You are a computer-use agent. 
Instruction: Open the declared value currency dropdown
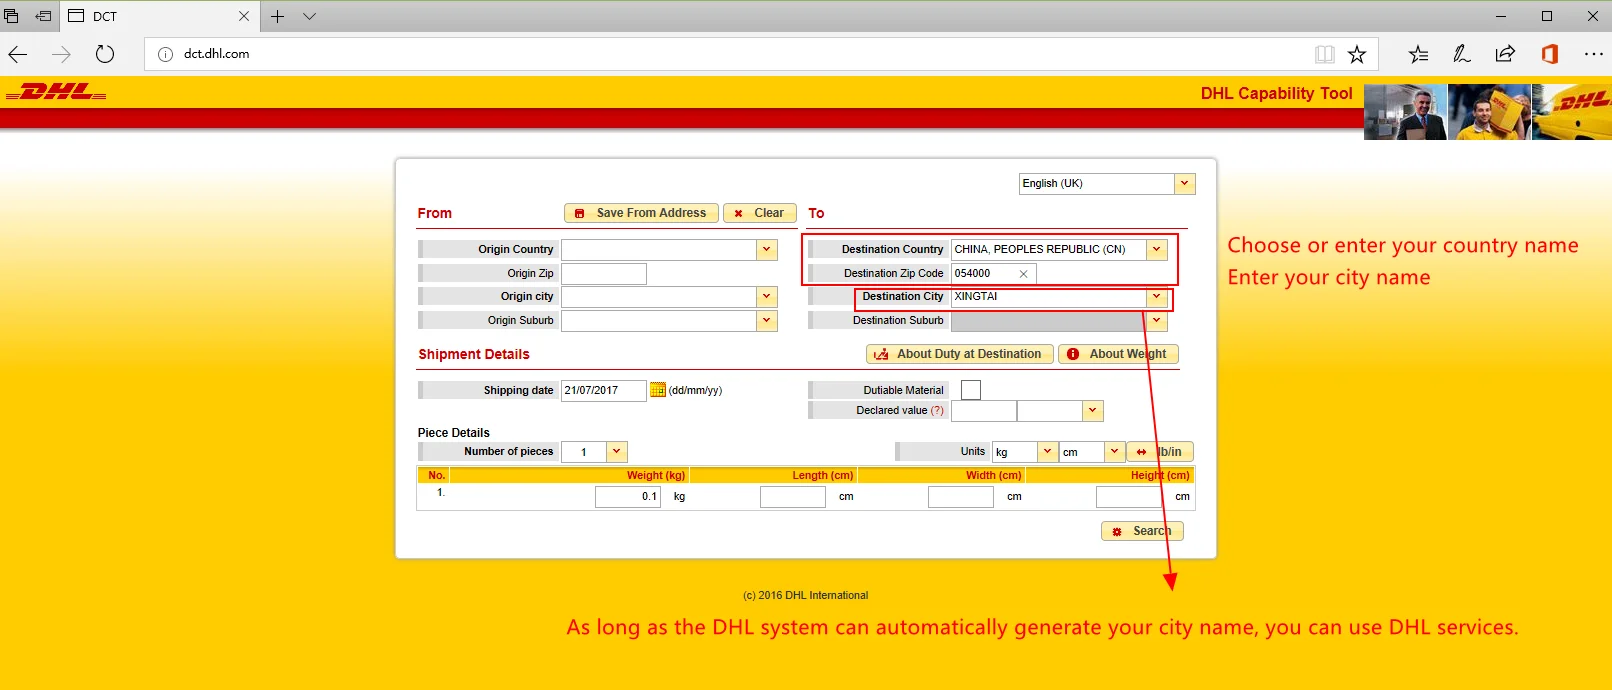pyautogui.click(x=1093, y=411)
